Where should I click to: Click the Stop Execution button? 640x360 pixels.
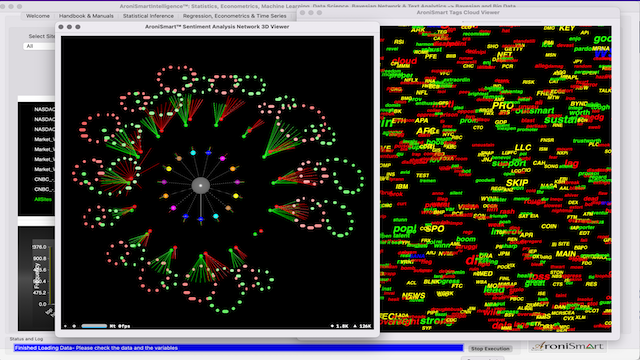click(x=490, y=349)
